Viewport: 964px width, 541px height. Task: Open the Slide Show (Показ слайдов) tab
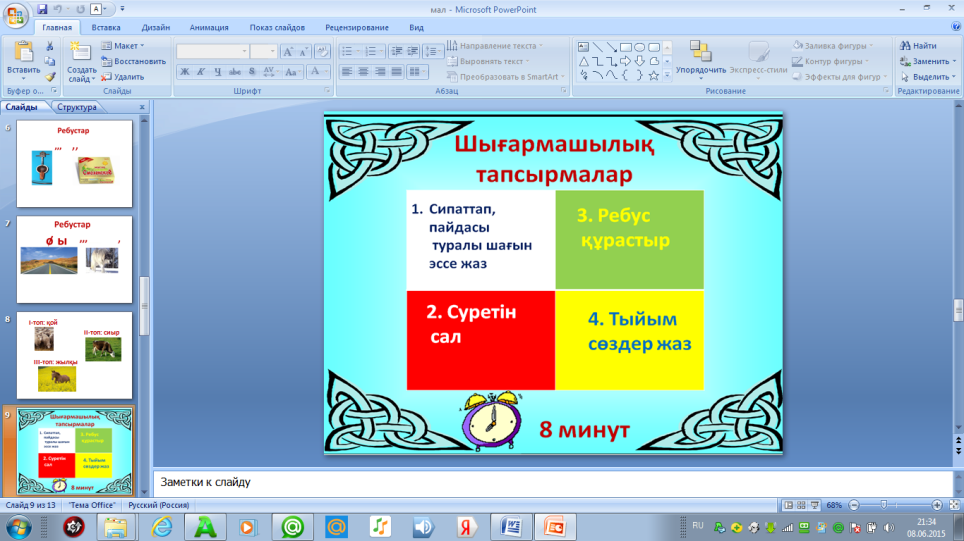[x=277, y=27]
